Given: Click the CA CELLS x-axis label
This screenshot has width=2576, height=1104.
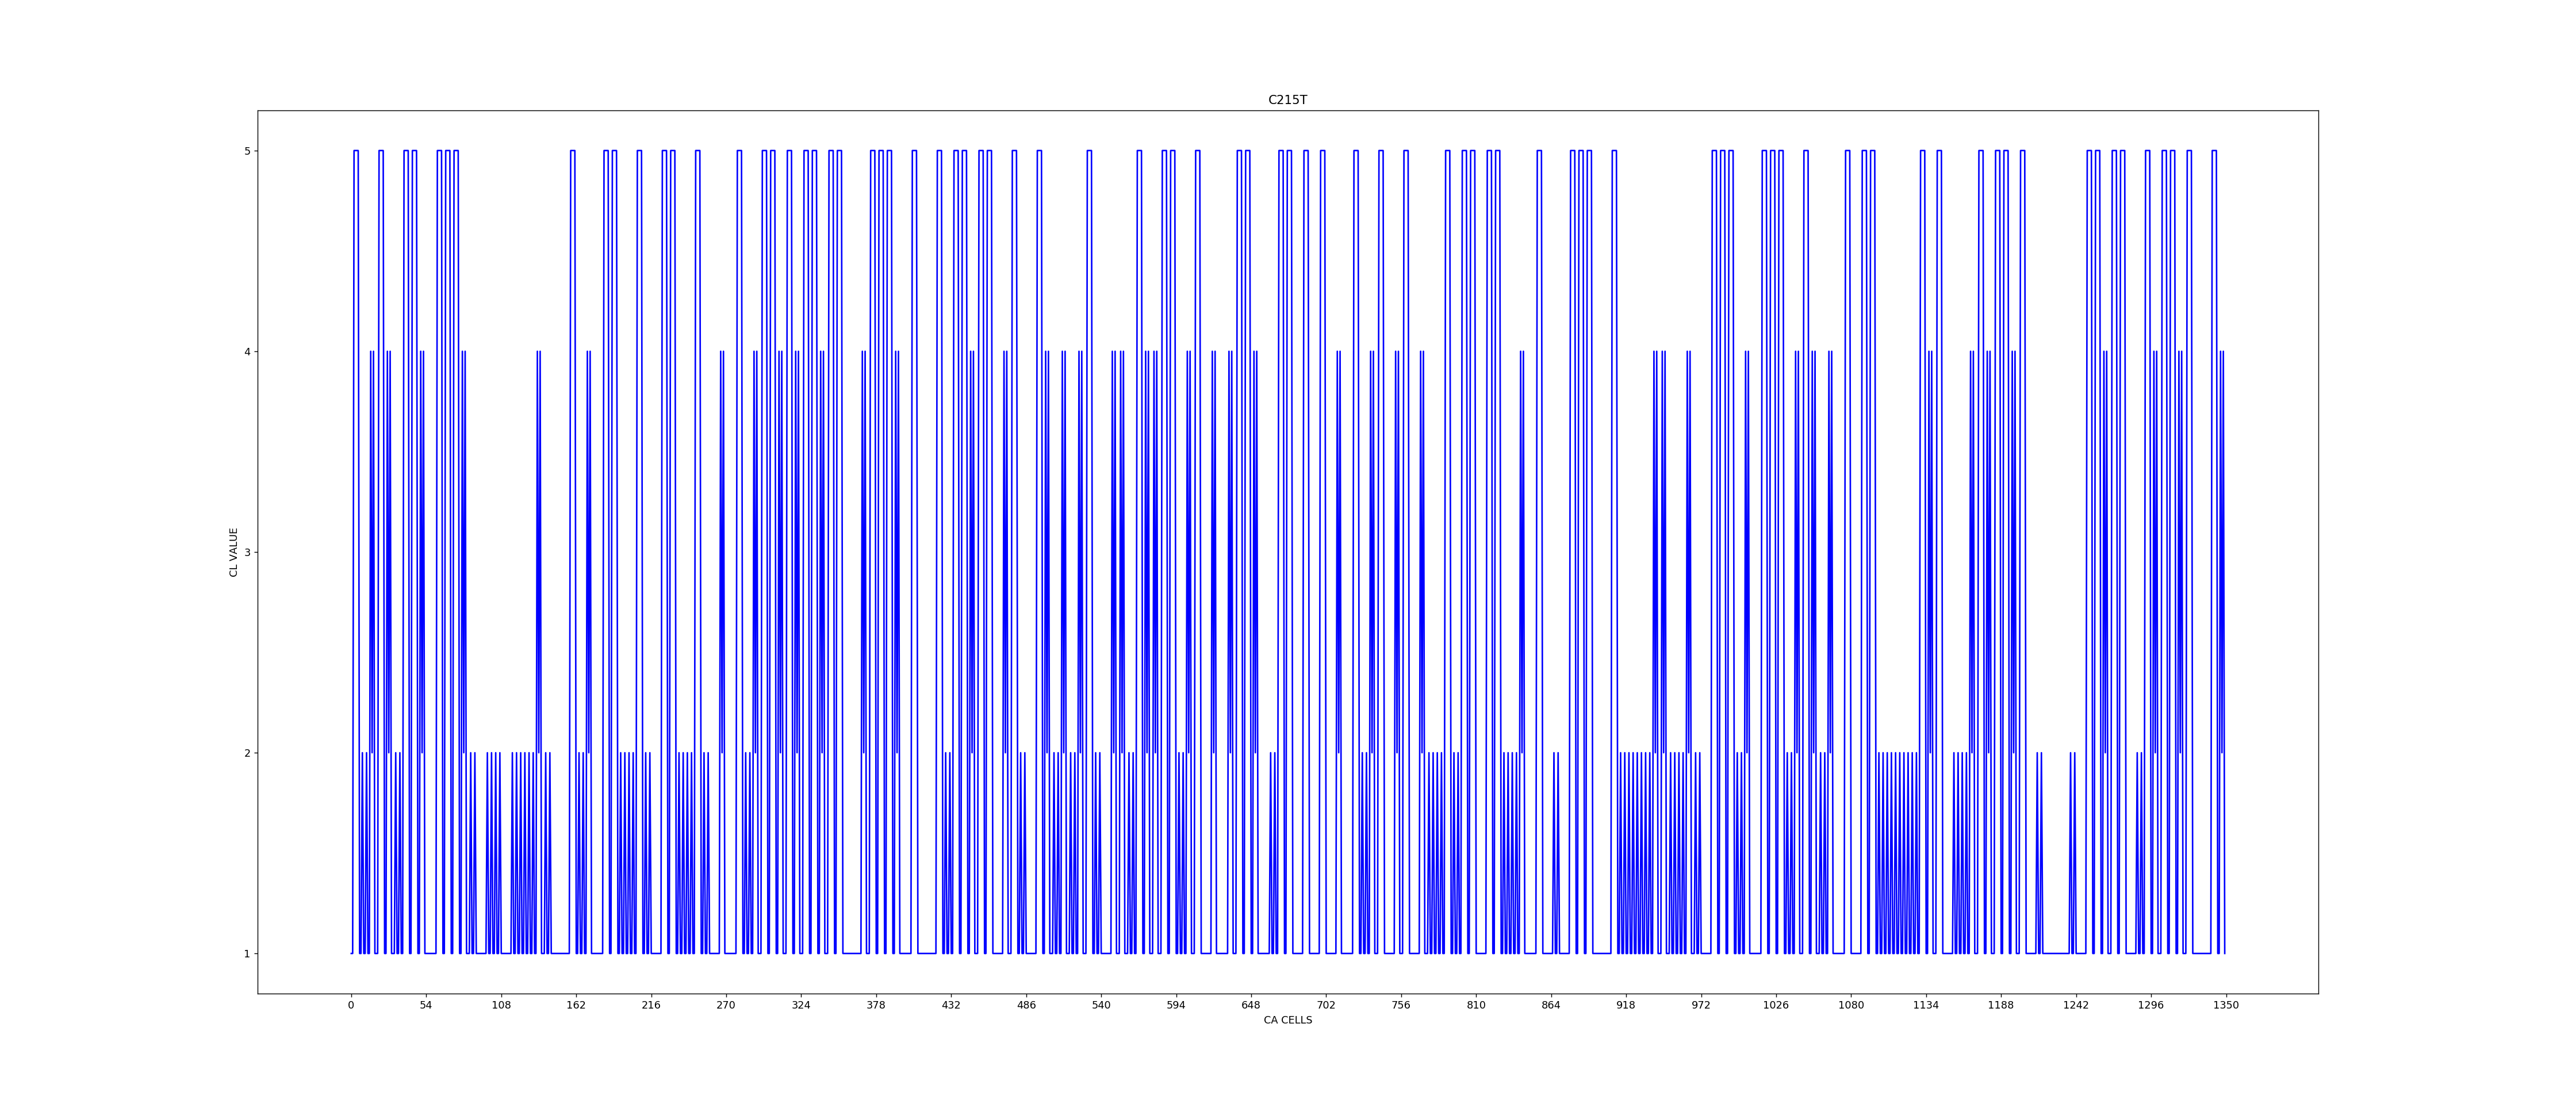Looking at the screenshot, I should (x=1287, y=1020).
